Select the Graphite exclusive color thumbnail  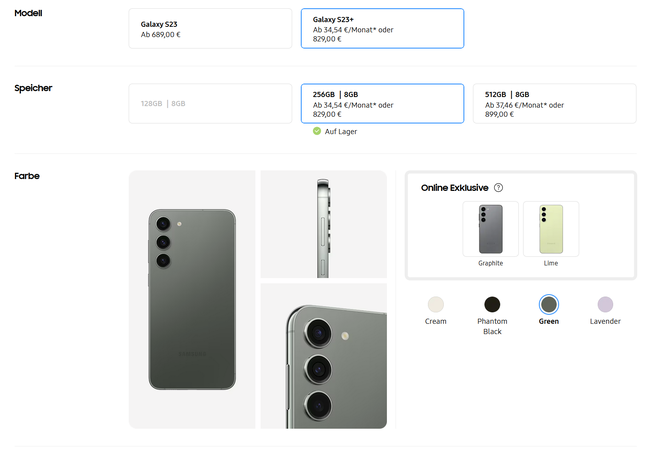coord(490,229)
